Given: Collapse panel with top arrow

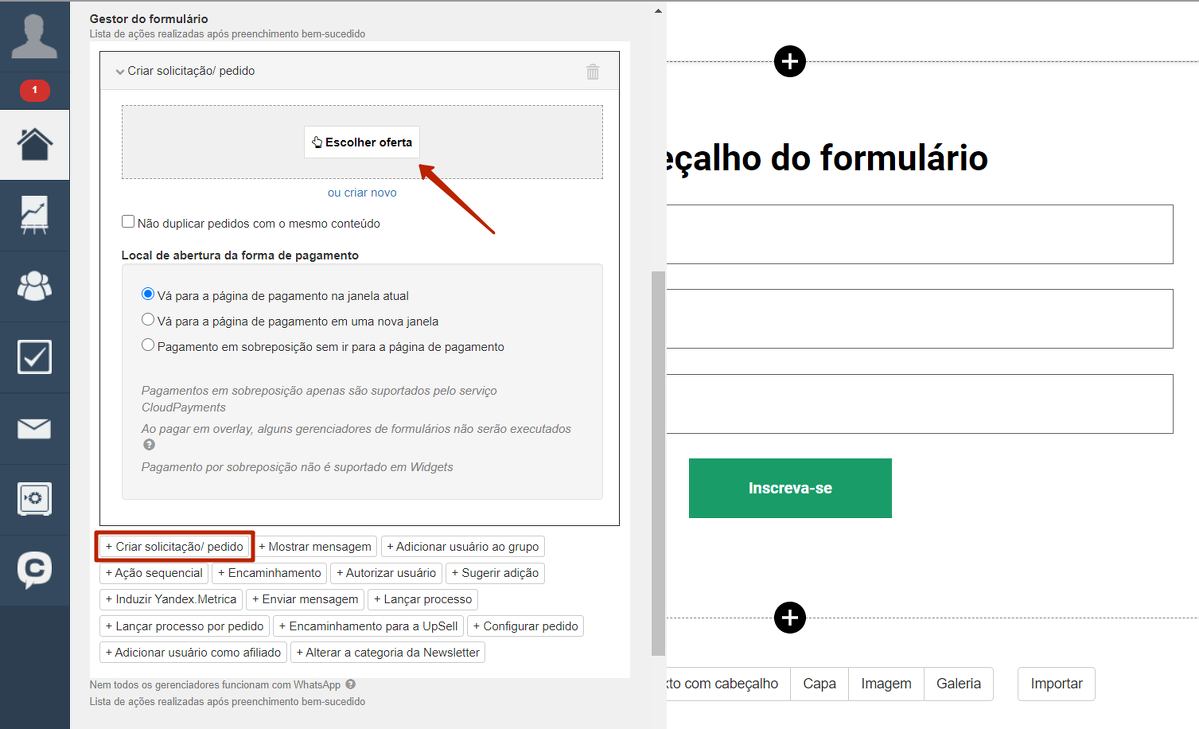Looking at the screenshot, I should (x=658, y=11).
